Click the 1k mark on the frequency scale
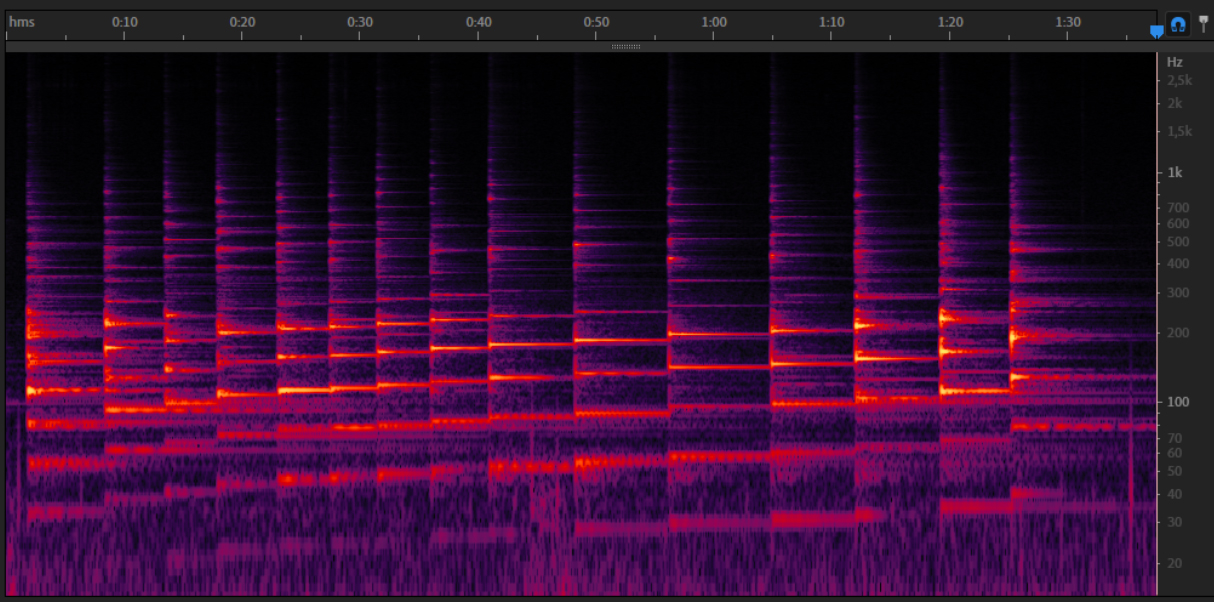This screenshot has height=602, width=1214. coord(1175,172)
